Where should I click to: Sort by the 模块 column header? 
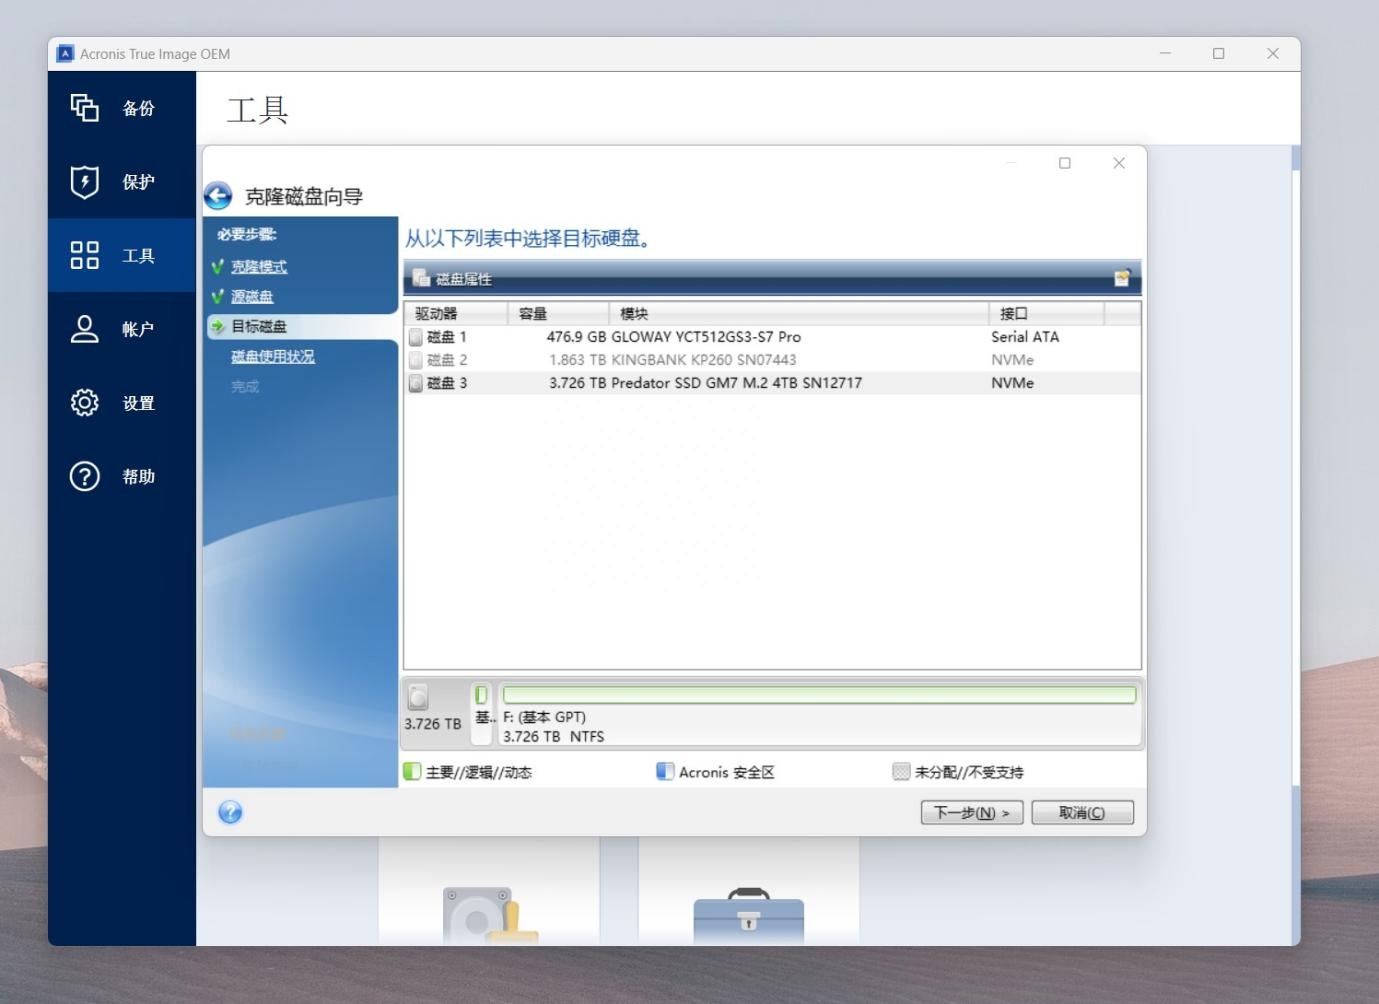799,313
